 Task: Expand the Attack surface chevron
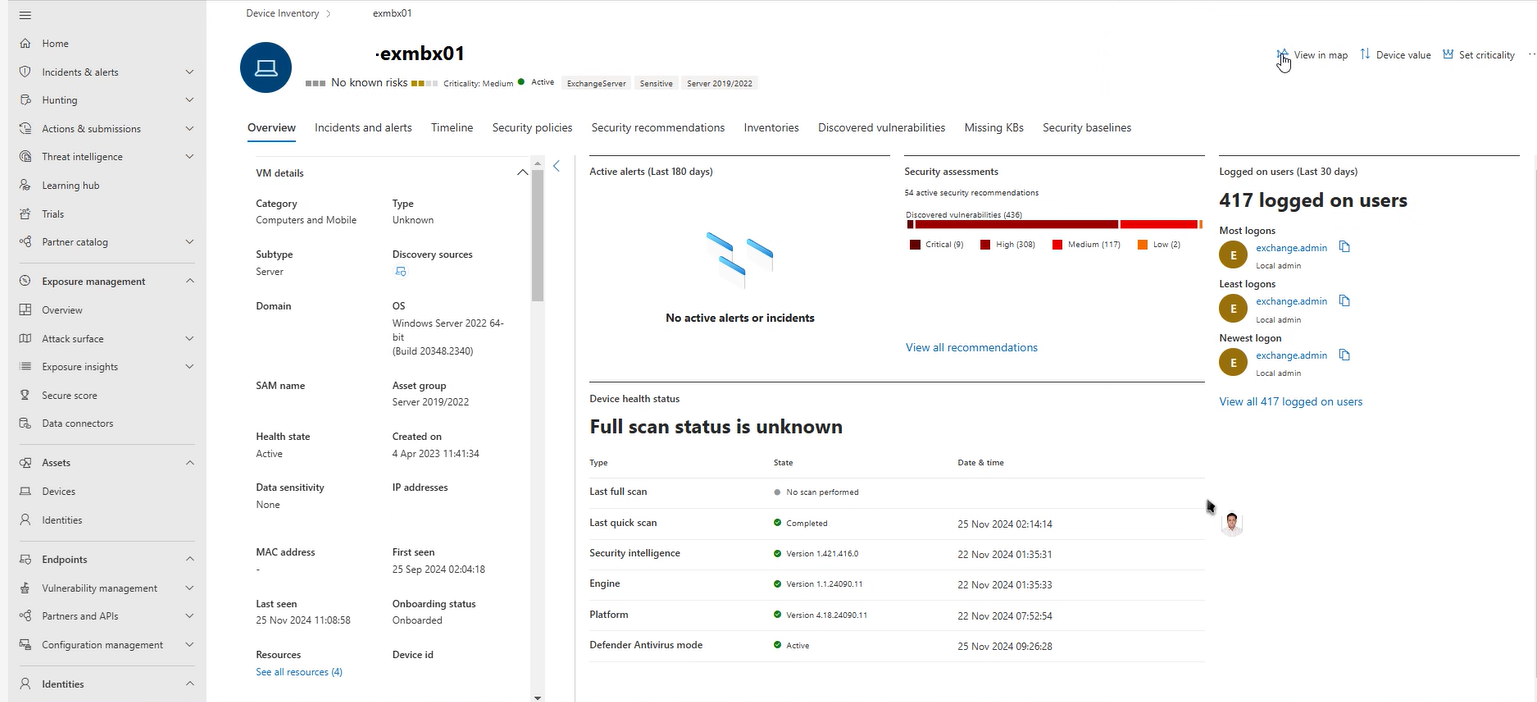coord(190,339)
